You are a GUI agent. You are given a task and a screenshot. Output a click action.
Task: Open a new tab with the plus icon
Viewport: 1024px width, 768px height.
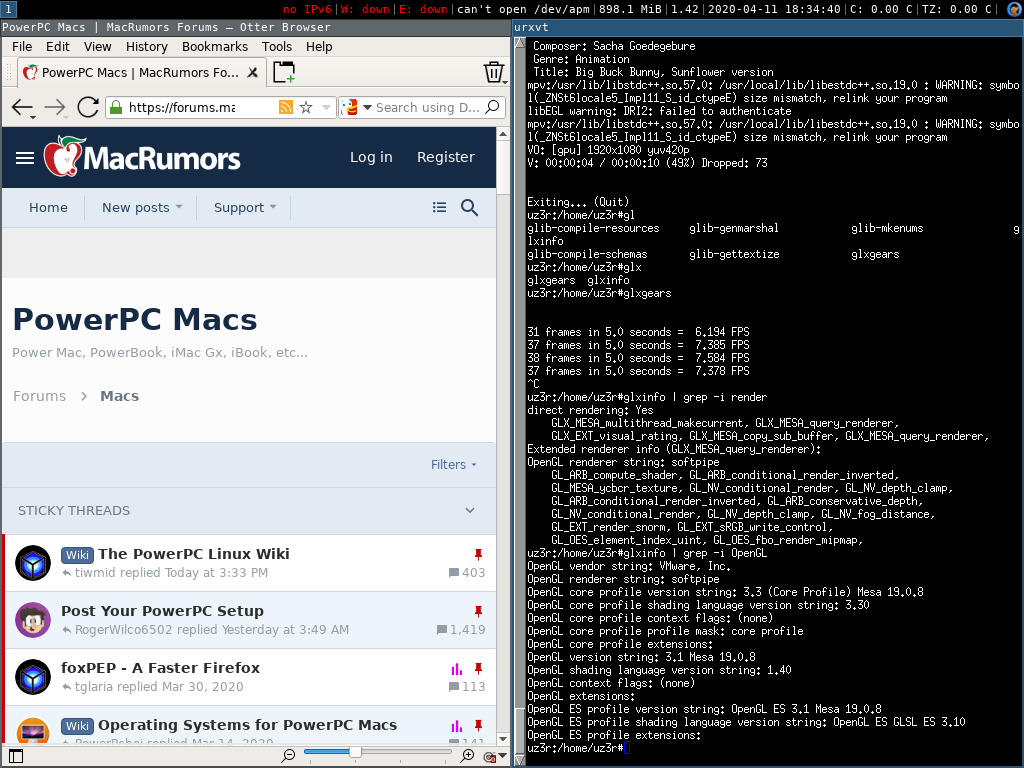(x=284, y=72)
